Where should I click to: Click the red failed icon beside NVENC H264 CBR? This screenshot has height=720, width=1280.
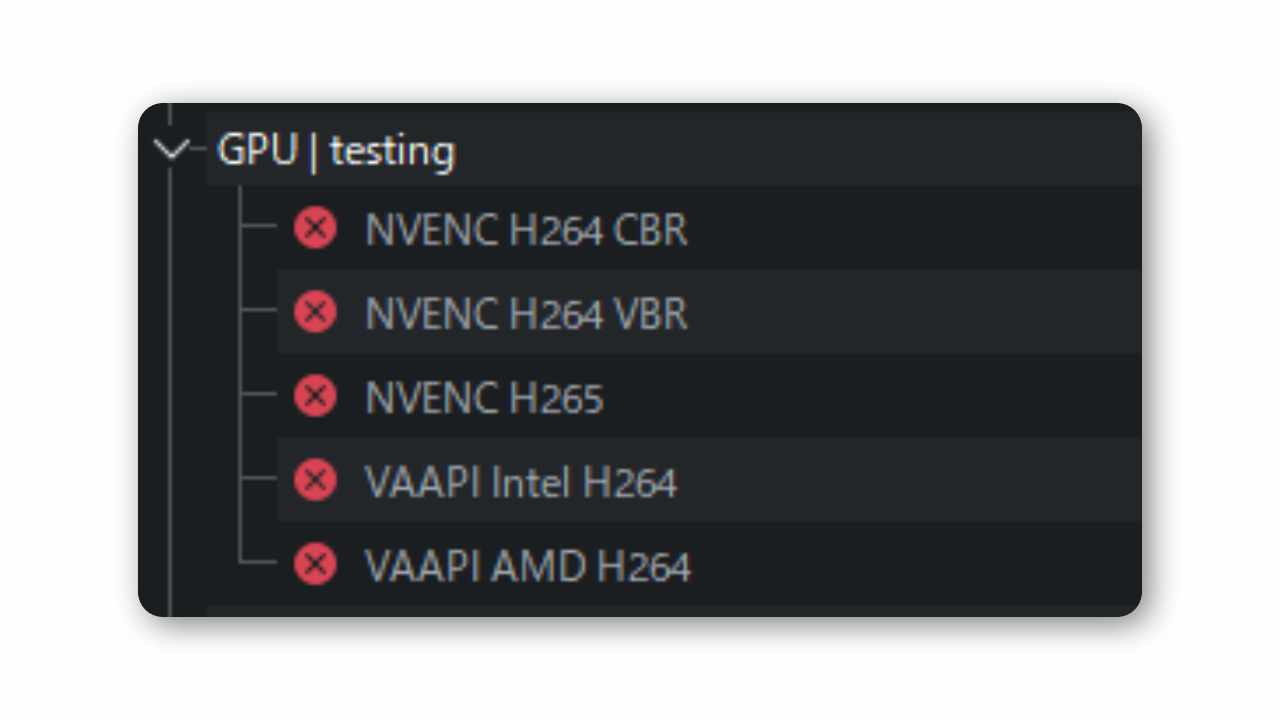[315, 229]
